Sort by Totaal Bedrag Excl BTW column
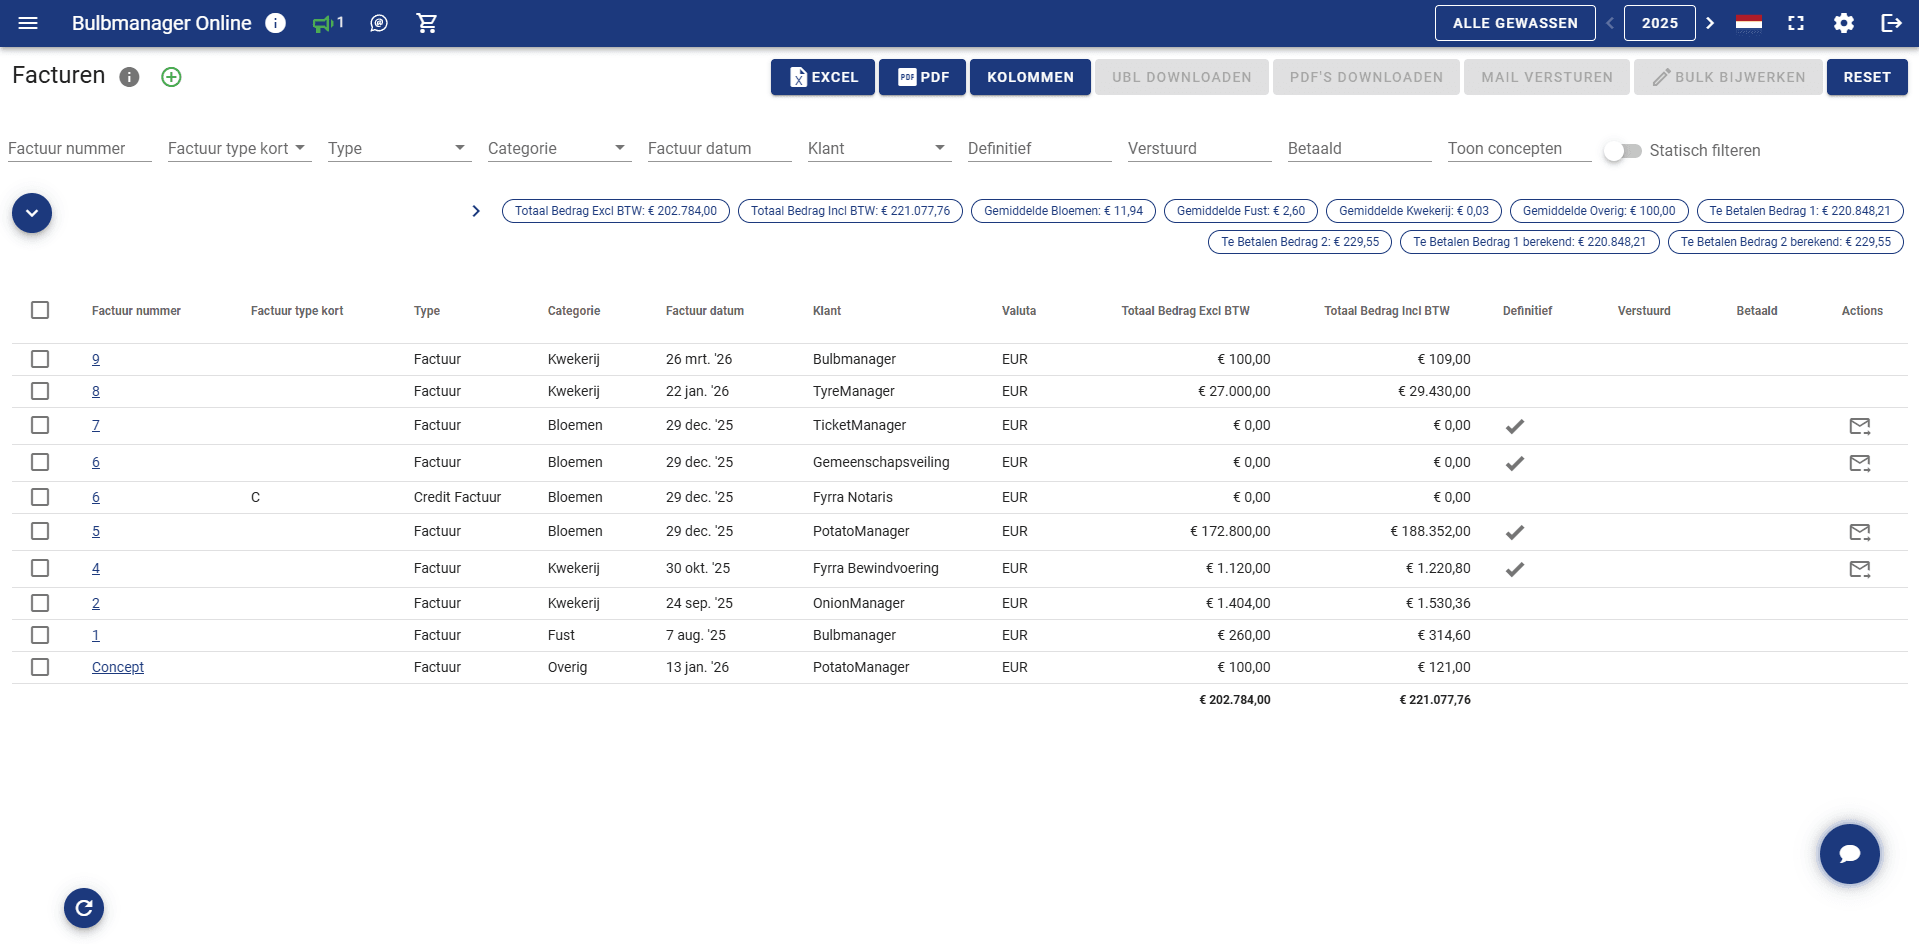This screenshot has width=1919, height=944. (1185, 311)
